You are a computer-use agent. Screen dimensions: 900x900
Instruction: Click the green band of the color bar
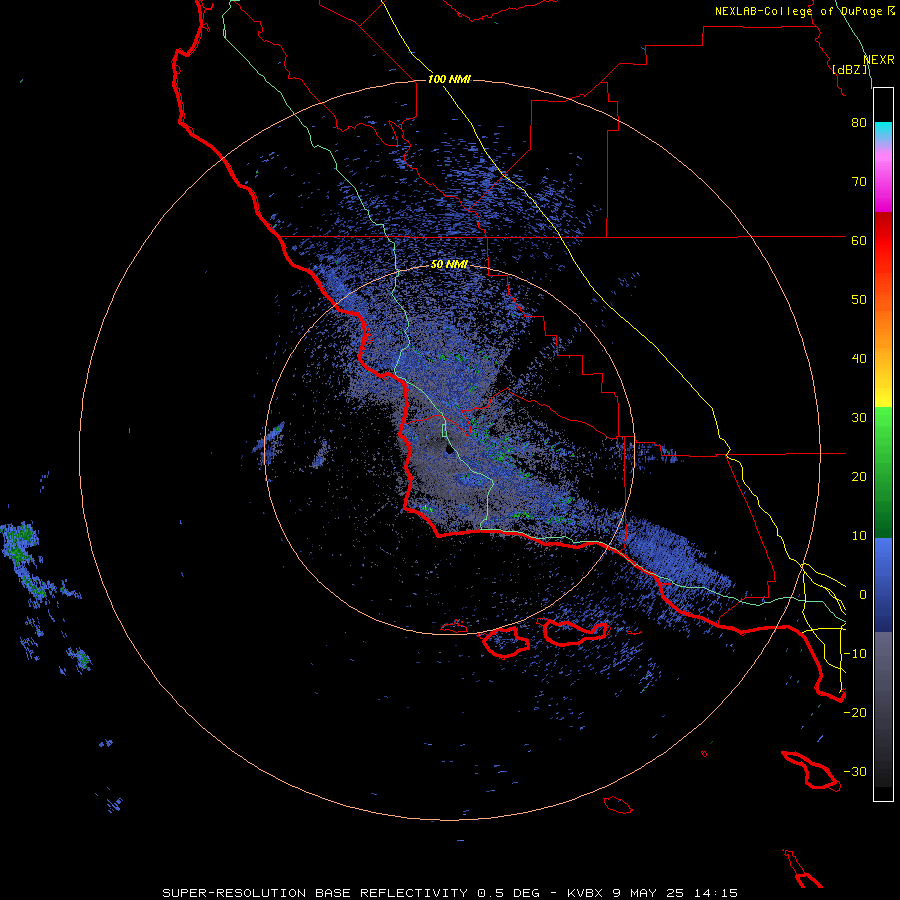(883, 471)
